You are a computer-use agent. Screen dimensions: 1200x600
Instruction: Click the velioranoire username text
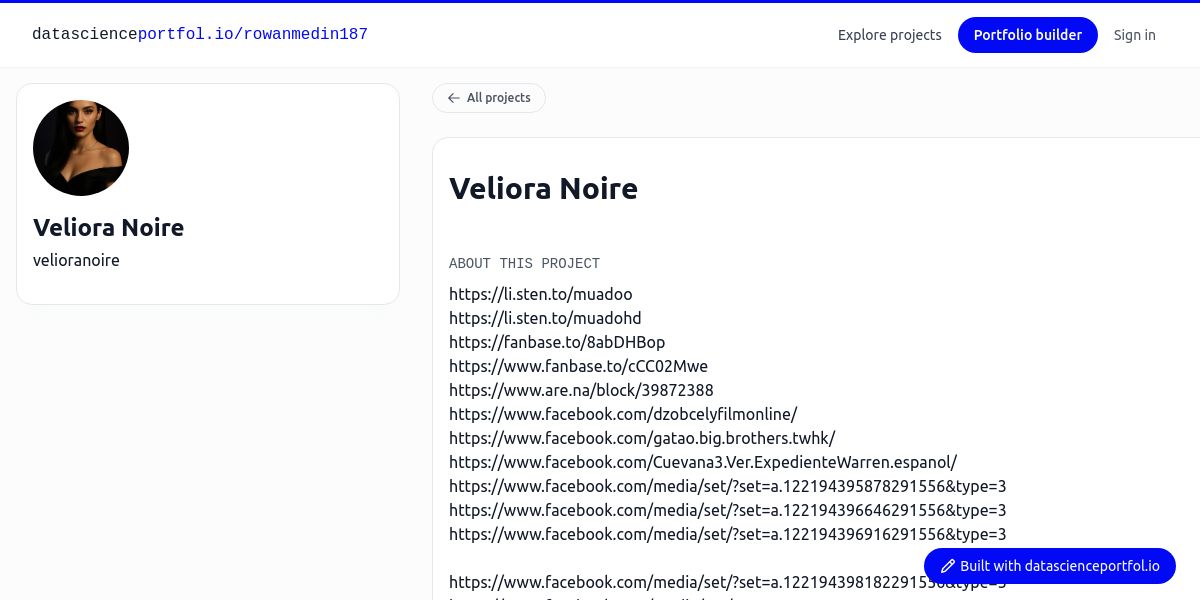[76, 260]
